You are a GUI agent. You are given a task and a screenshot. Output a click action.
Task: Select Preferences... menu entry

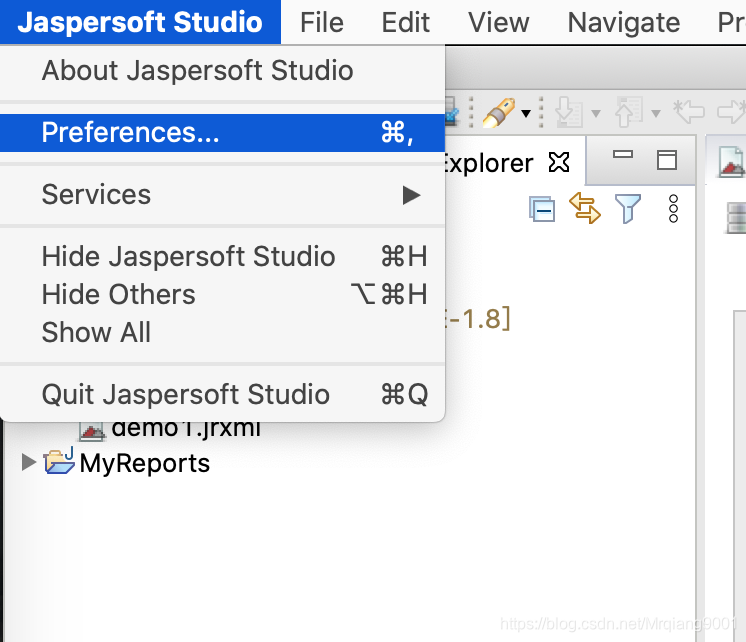pyautogui.click(x=222, y=132)
